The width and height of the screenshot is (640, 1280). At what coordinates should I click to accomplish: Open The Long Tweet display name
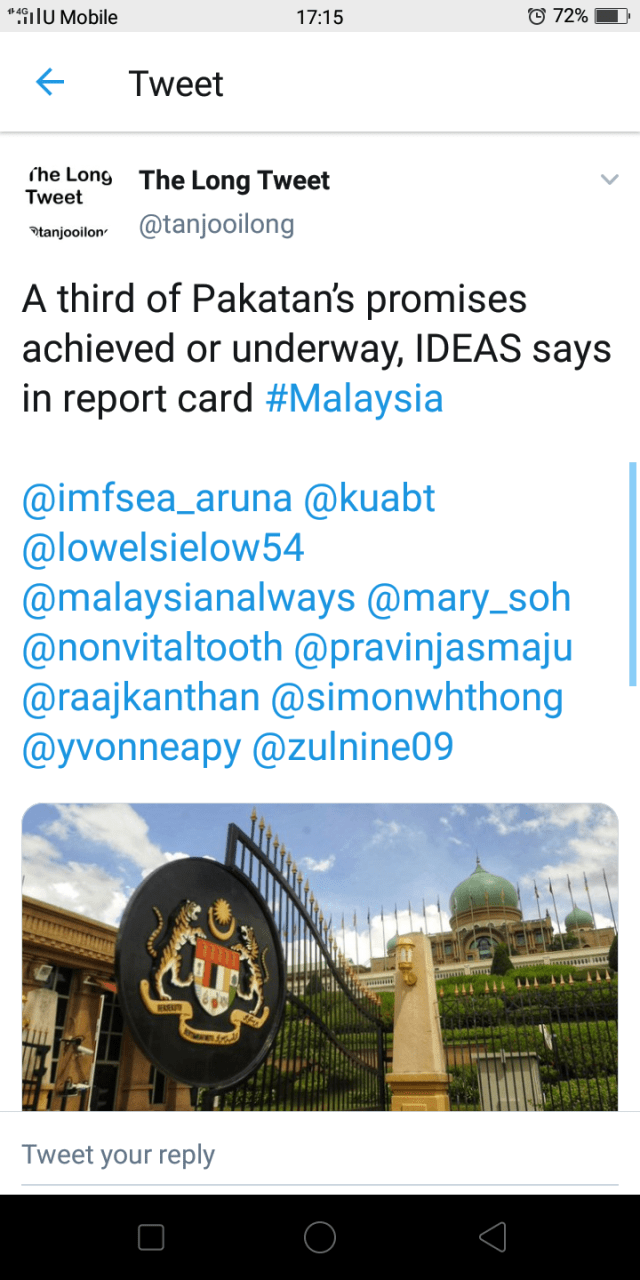coord(234,181)
